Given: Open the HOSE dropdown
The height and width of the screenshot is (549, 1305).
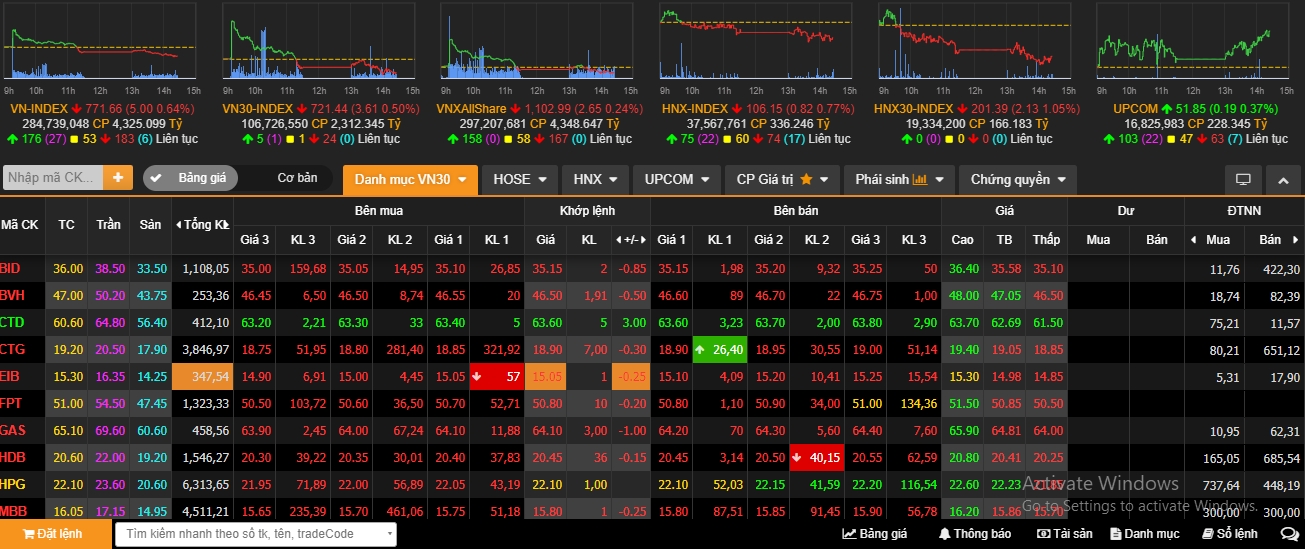Looking at the screenshot, I should [520, 180].
